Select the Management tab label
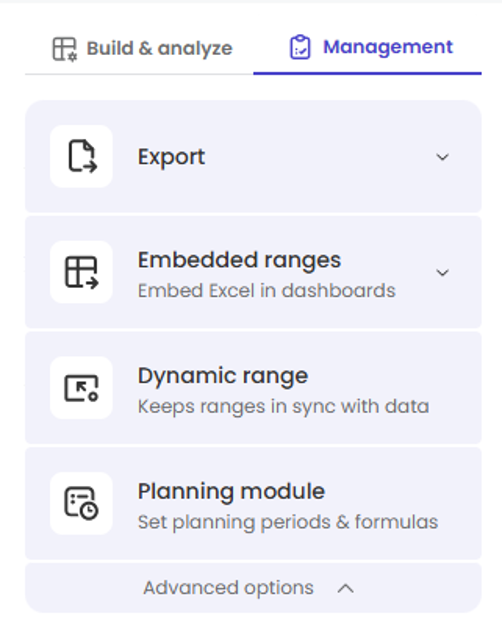Screen dimensions: 502x641 pyautogui.click(x=388, y=47)
